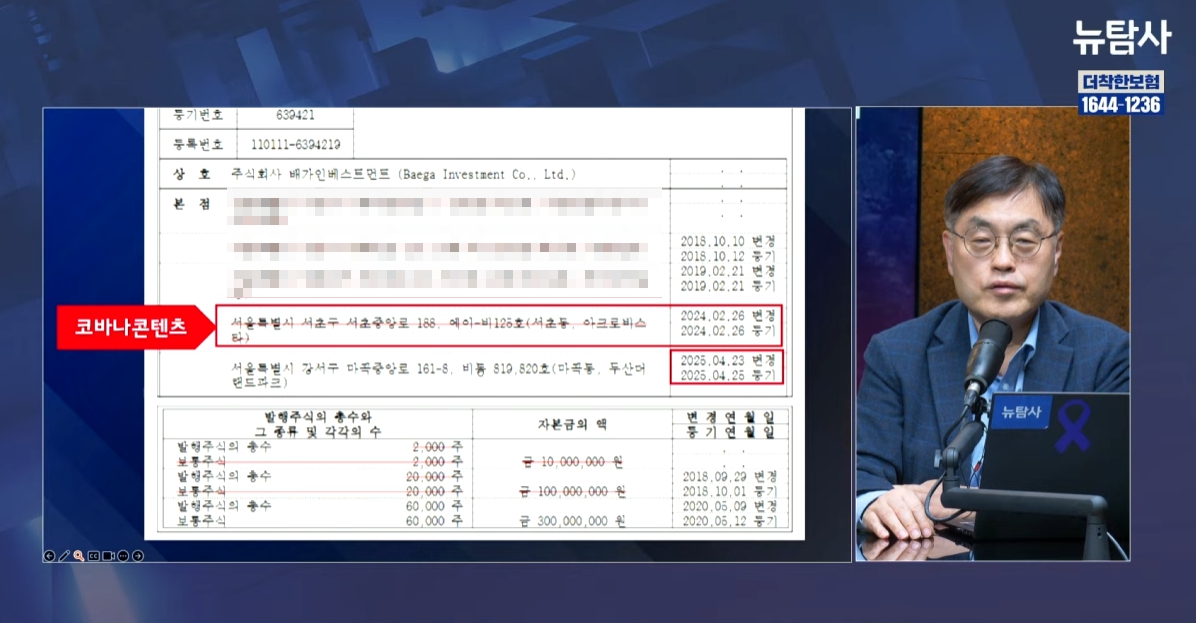Activate the magnifier zoom tool
This screenshot has height=623, width=1196.
78,555
